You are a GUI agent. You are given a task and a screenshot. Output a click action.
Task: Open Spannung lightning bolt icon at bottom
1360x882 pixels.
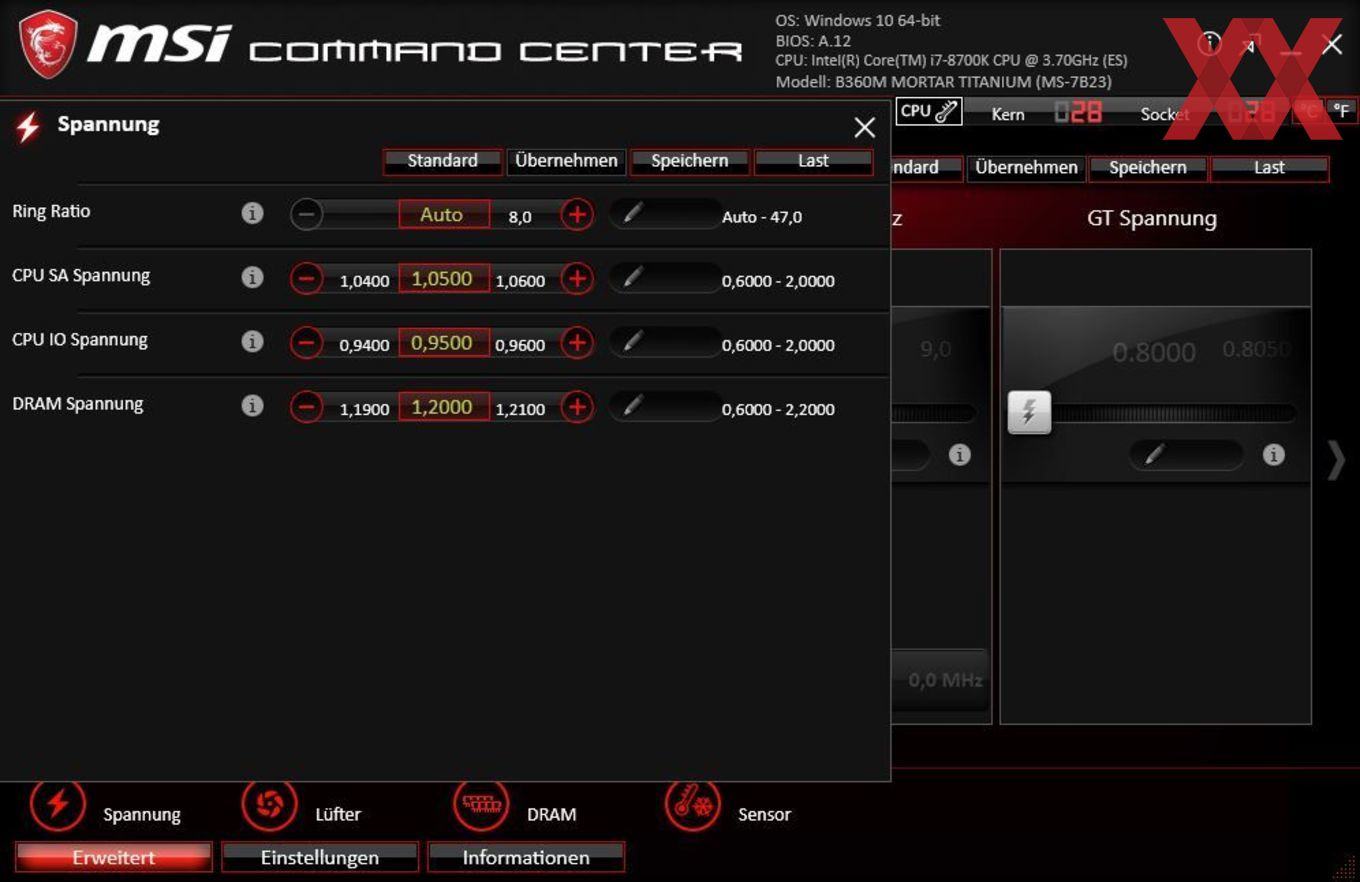coord(58,804)
